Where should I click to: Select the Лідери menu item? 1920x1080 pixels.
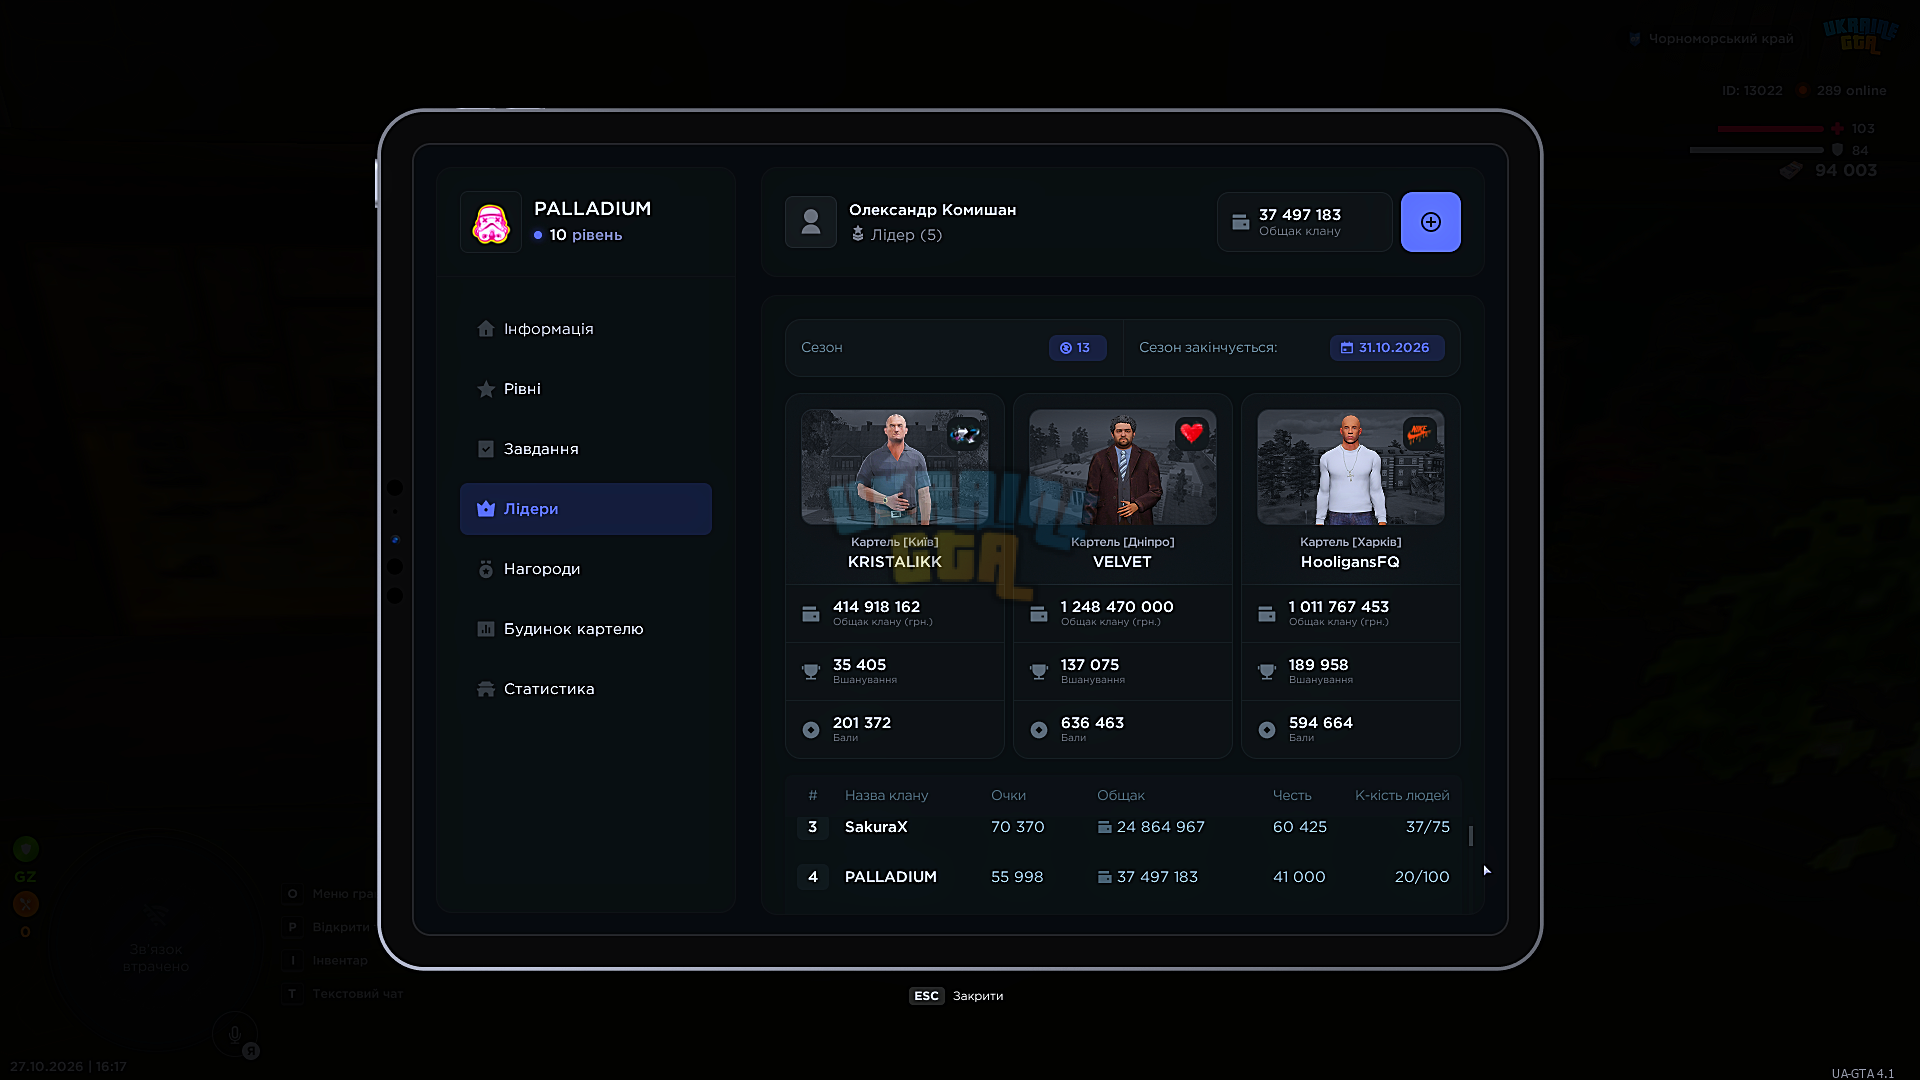[x=585, y=509]
